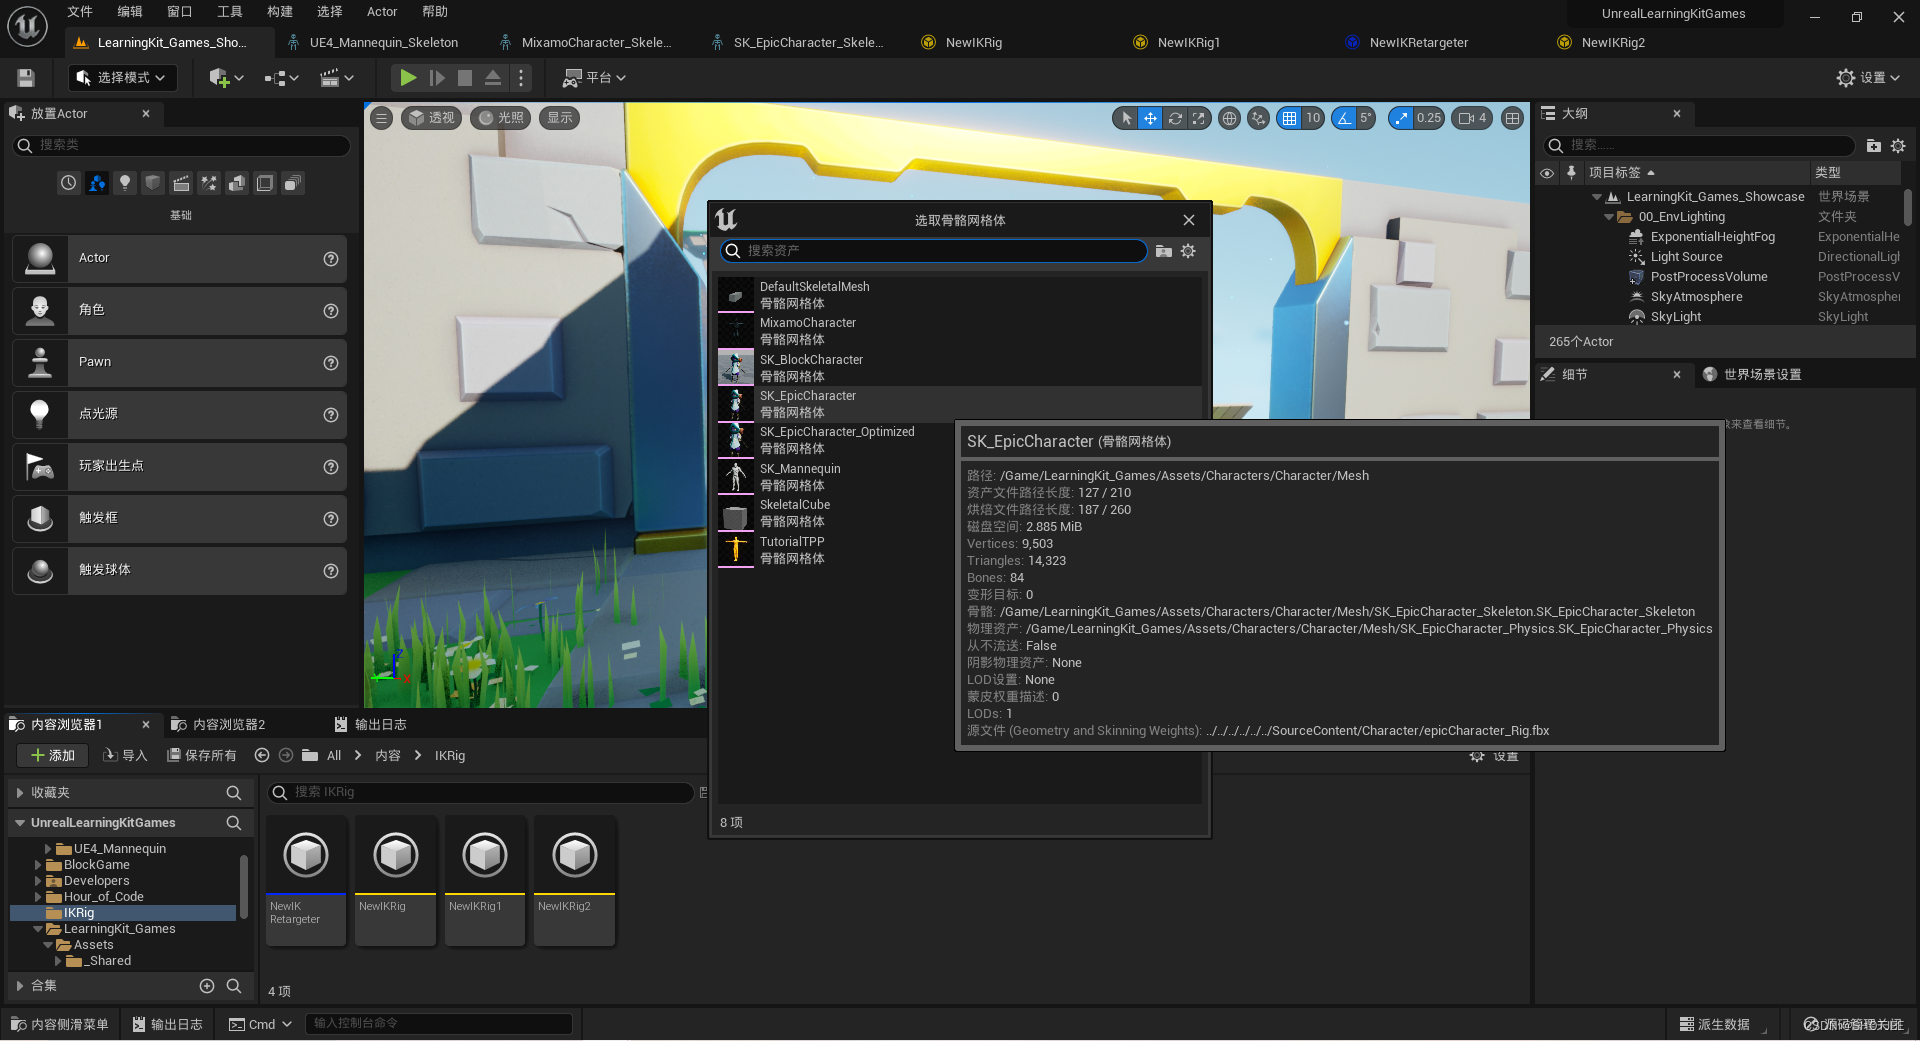Select the Lights category bulb icon
The width and height of the screenshot is (1920, 1041).
pos(125,183)
